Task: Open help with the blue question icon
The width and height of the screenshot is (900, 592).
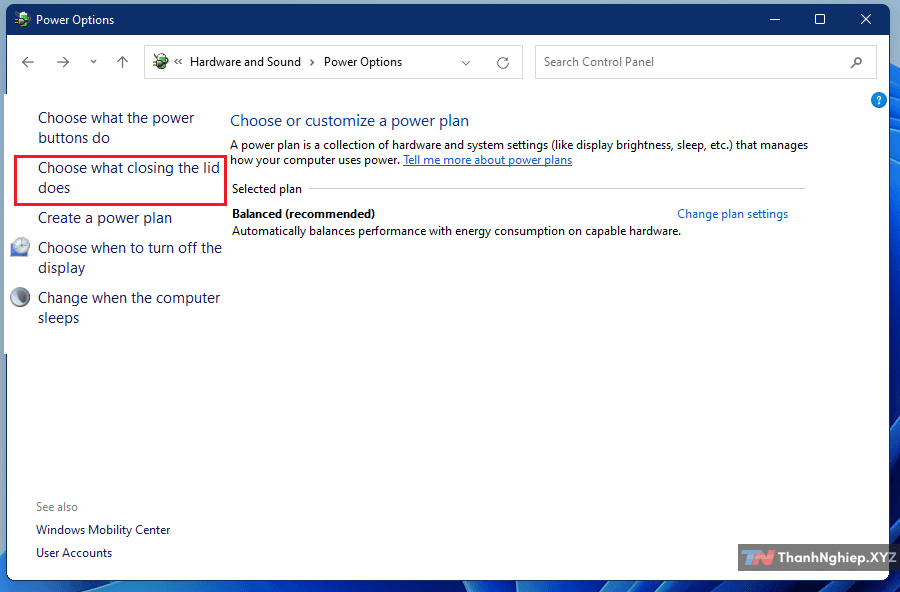Action: pyautogui.click(x=878, y=100)
